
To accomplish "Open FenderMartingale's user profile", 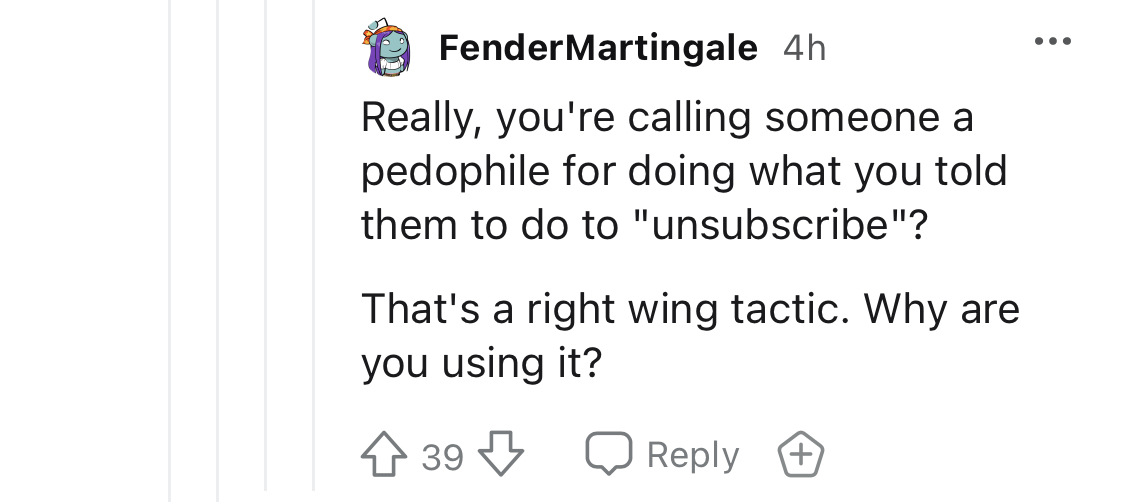I will pyautogui.click(x=598, y=48).
